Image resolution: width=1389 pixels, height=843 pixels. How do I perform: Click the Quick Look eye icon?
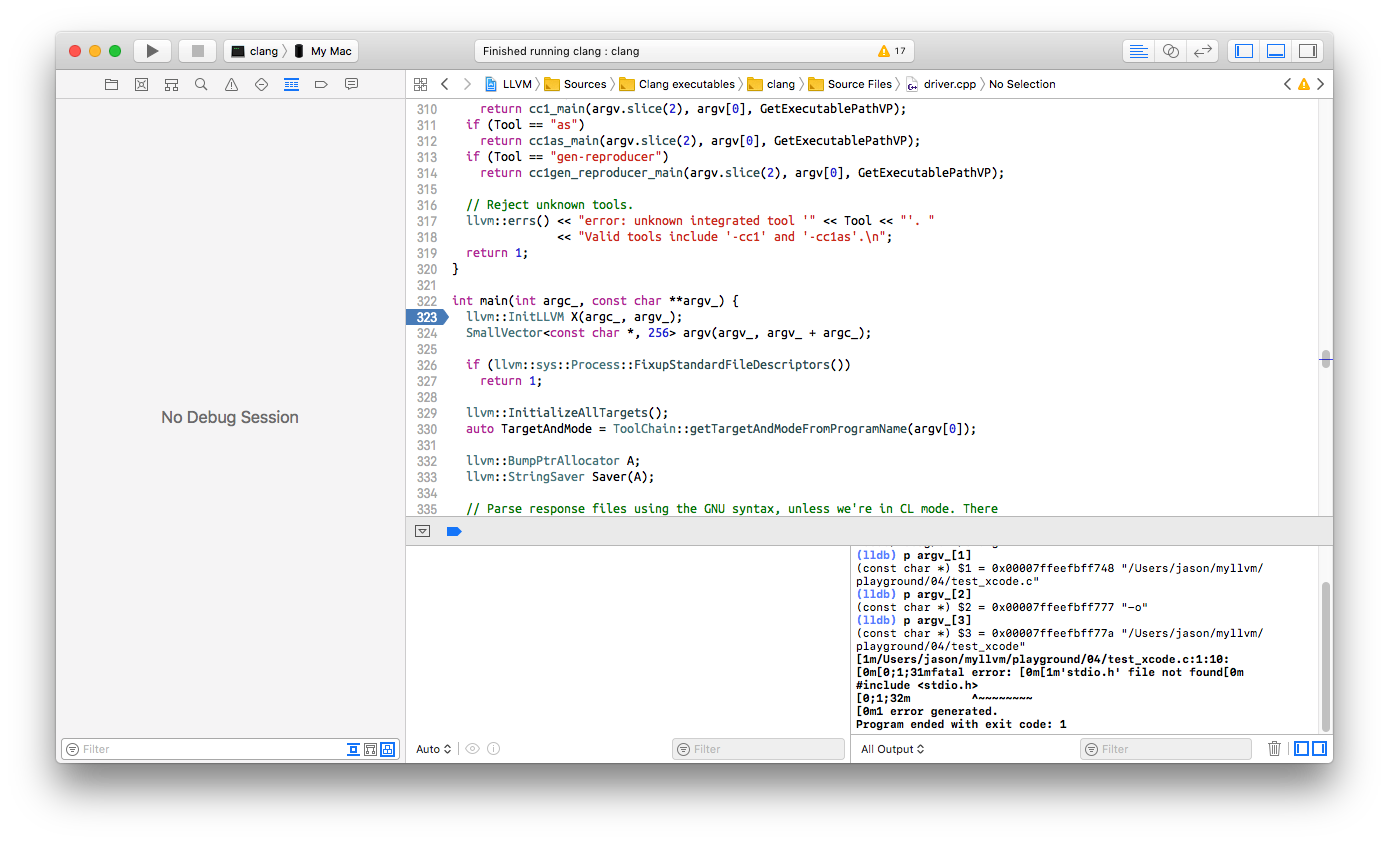tap(473, 749)
